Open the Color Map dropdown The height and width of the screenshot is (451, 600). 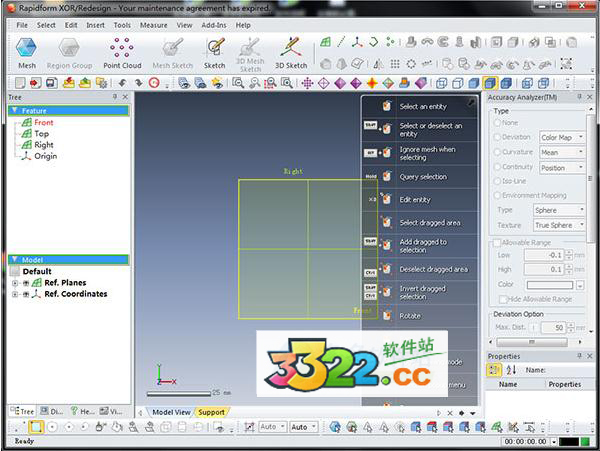[x=563, y=137]
